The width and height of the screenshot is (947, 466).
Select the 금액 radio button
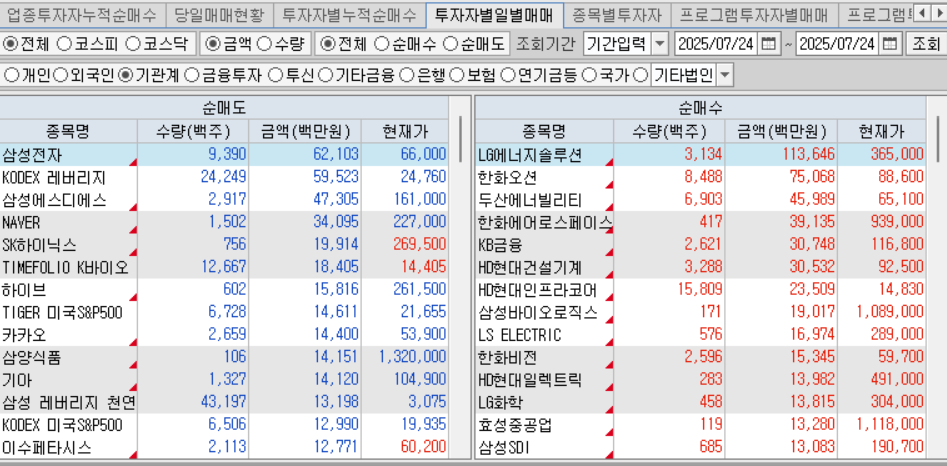(213, 44)
